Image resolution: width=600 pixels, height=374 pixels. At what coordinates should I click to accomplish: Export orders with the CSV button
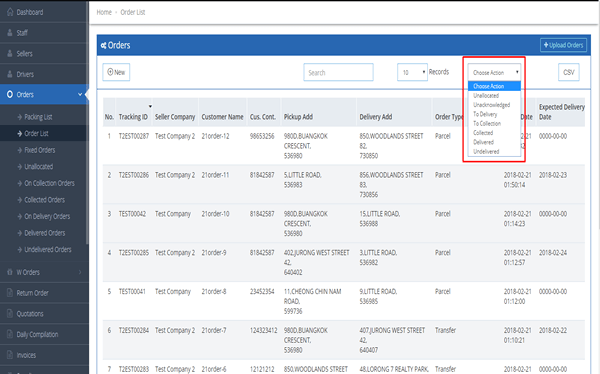[x=569, y=72]
